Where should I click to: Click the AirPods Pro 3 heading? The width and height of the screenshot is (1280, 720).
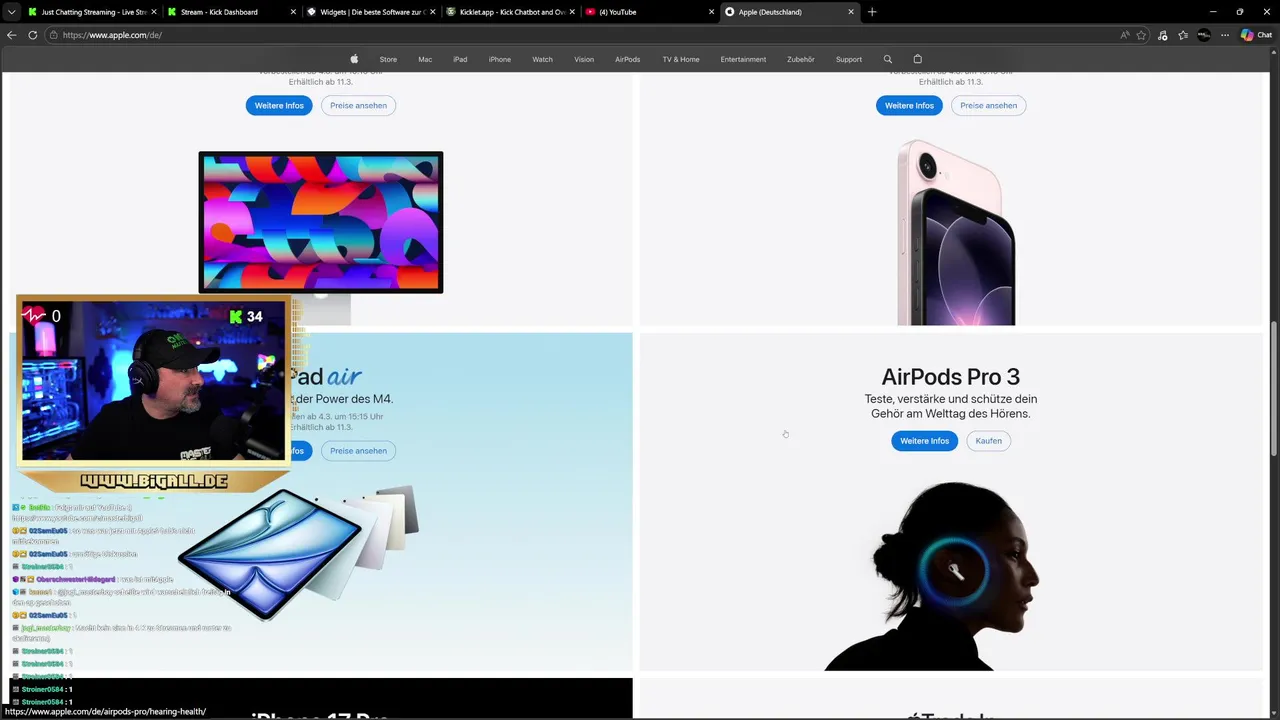pos(950,376)
